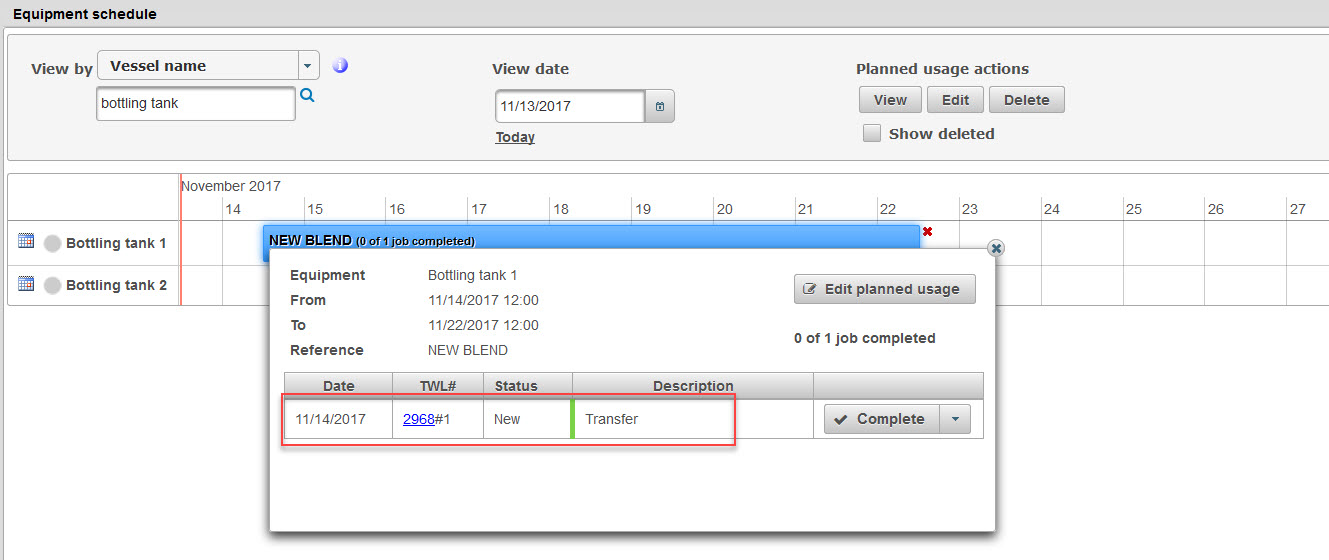Image resolution: width=1329 pixels, height=560 pixels.
Task: Select the NEW BLEND timeline bar
Action: tap(591, 240)
